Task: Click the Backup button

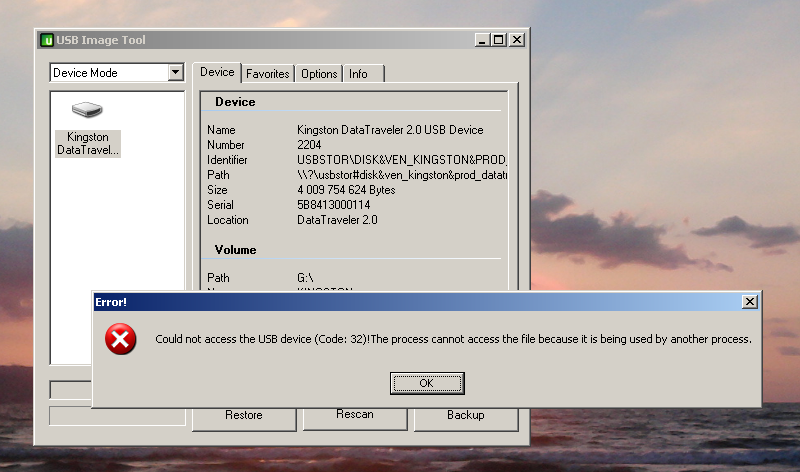Action: [466, 419]
